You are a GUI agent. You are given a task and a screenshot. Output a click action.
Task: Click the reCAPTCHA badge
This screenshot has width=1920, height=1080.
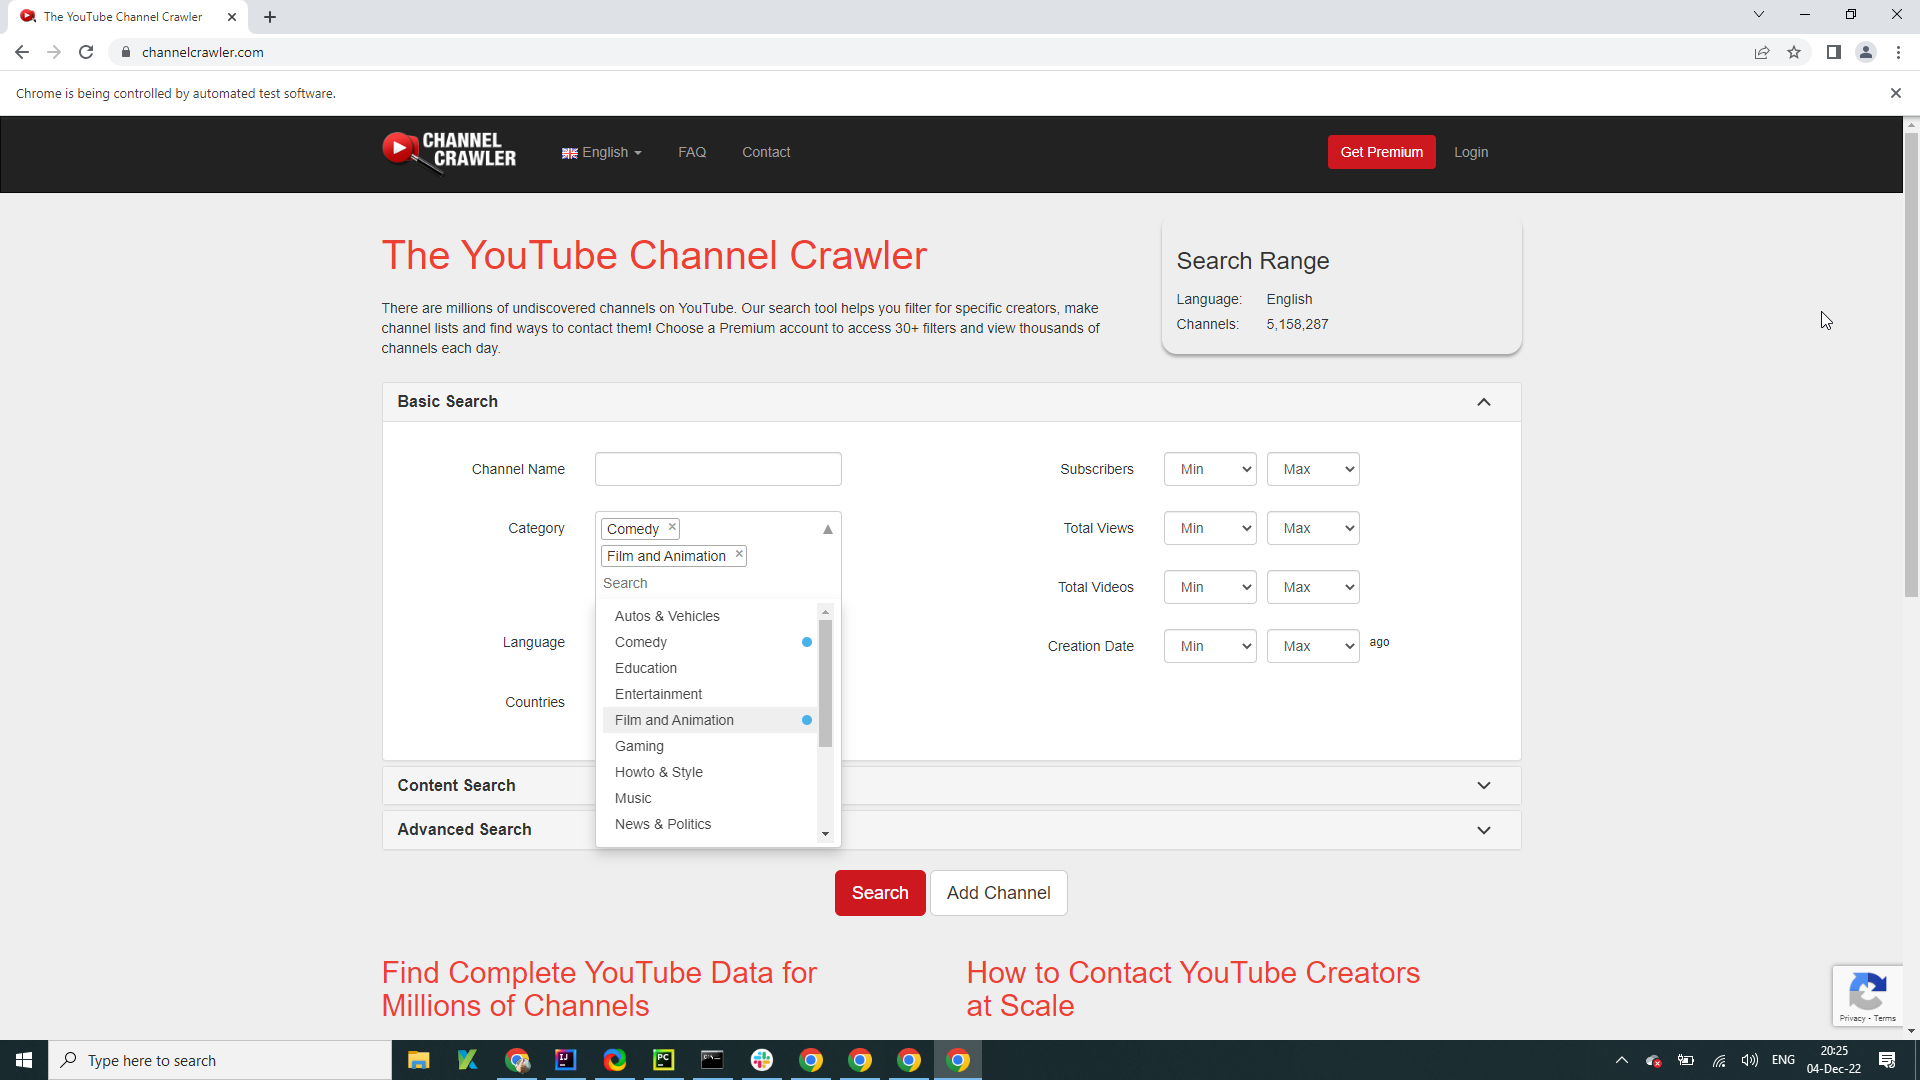pos(1867,996)
